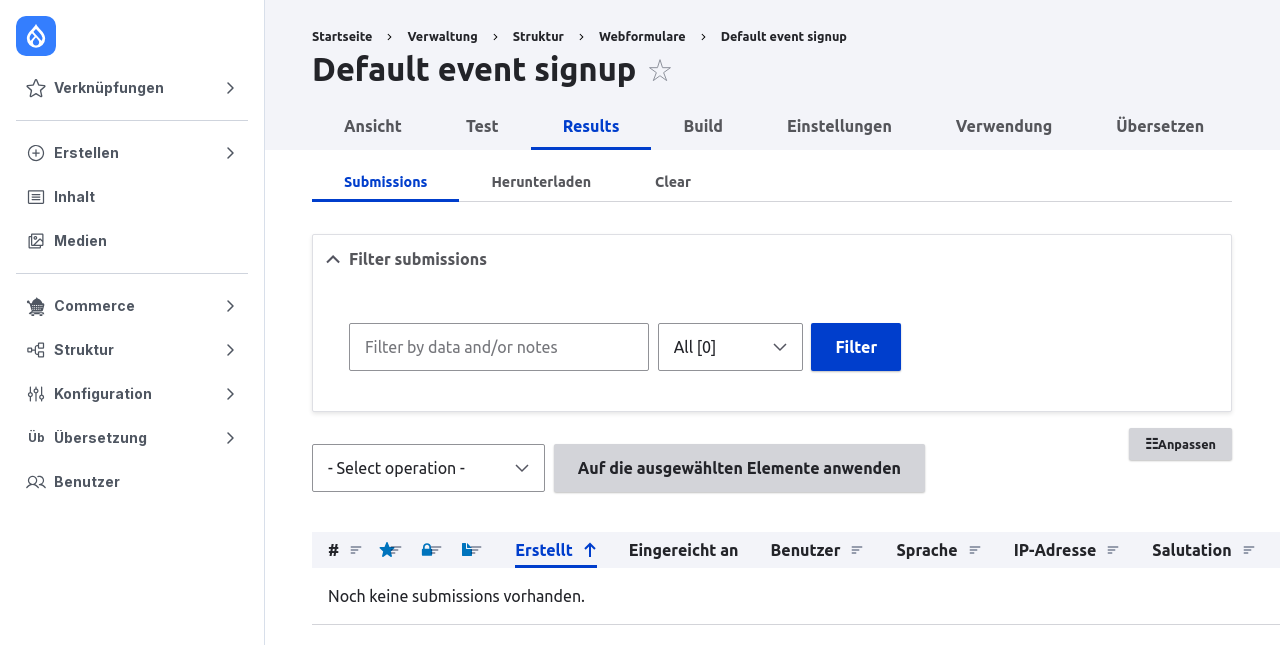Click the Inhalt content icon
Viewport: 1280px width, 645px height.
pyautogui.click(x=36, y=197)
